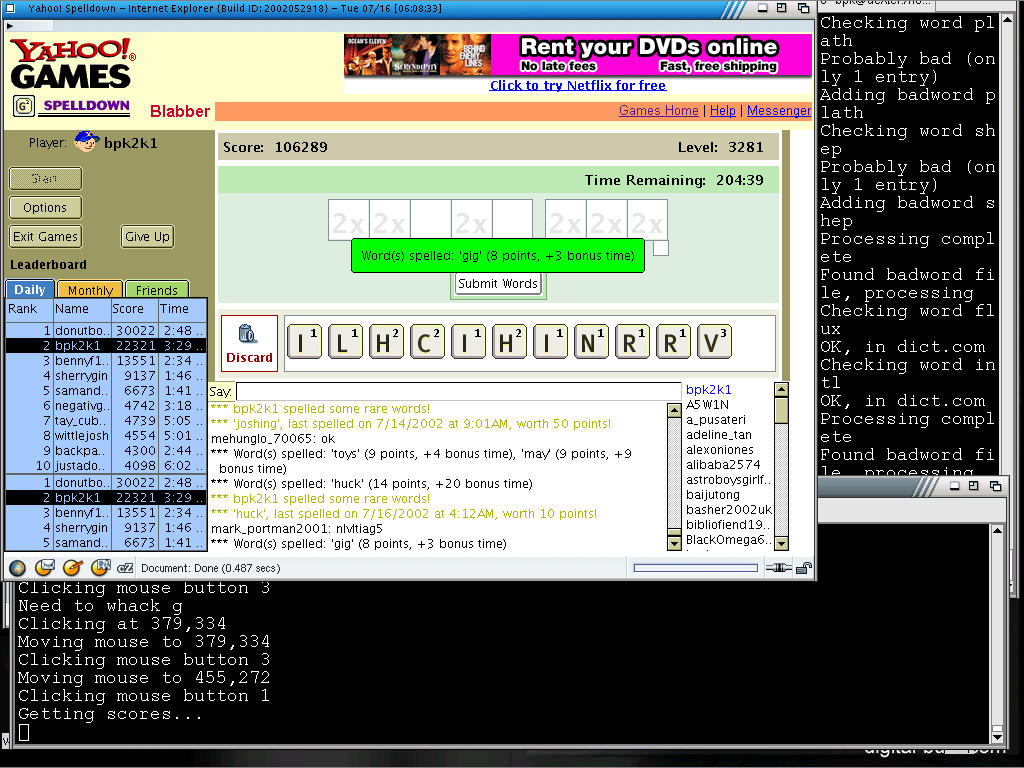Open the IRC chat icon in the status bar
1024x768 pixels.
125,568
